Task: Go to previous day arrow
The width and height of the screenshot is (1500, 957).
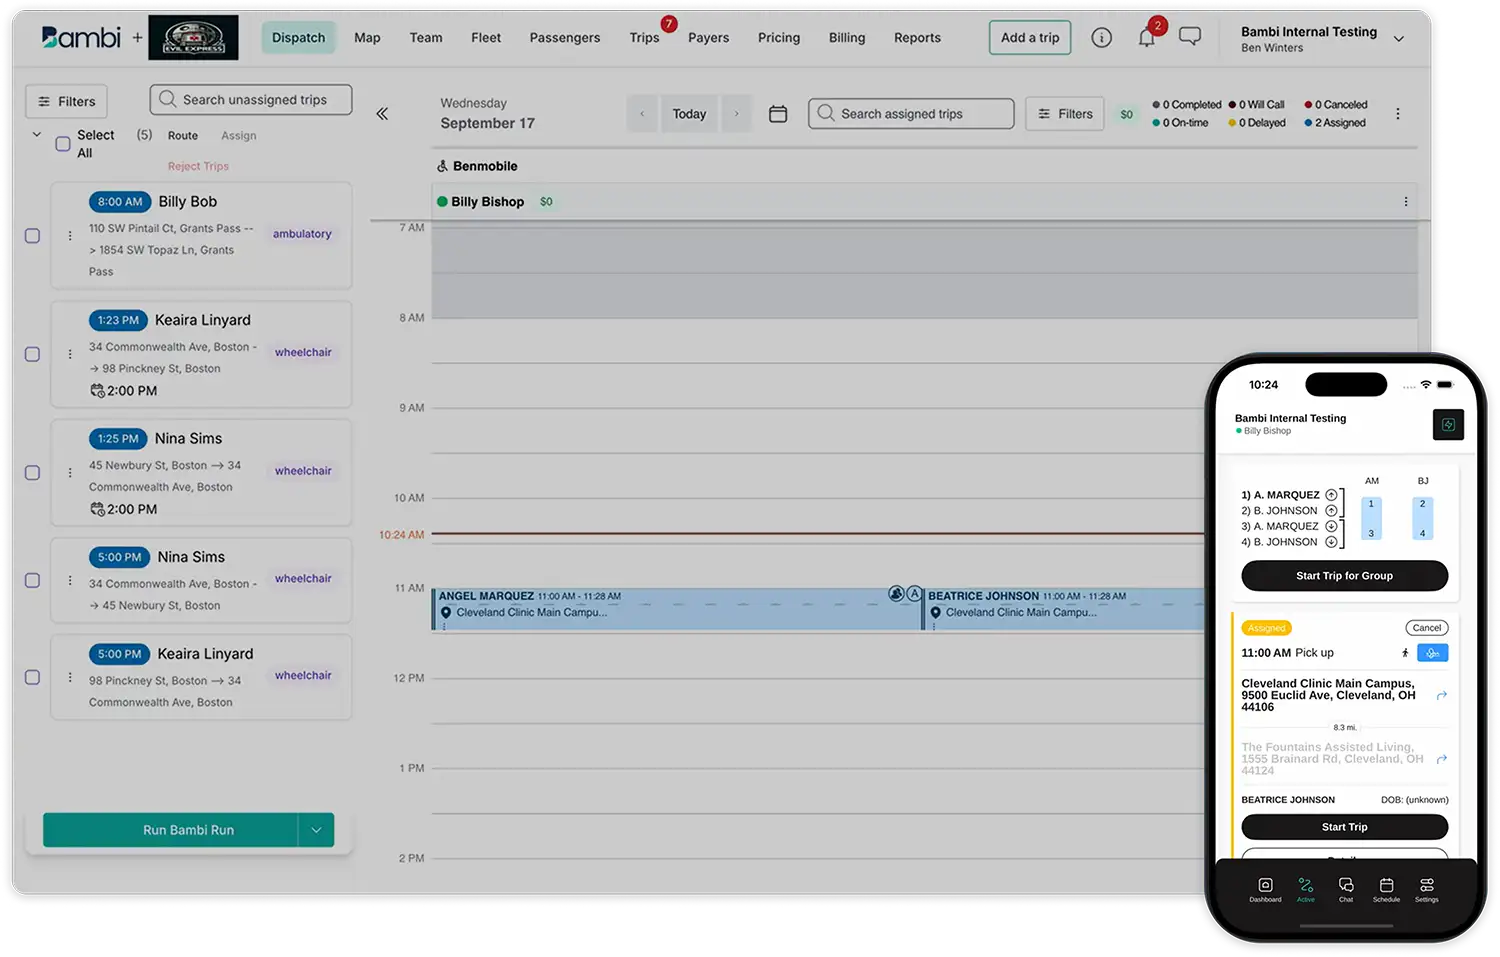Action: click(x=642, y=114)
